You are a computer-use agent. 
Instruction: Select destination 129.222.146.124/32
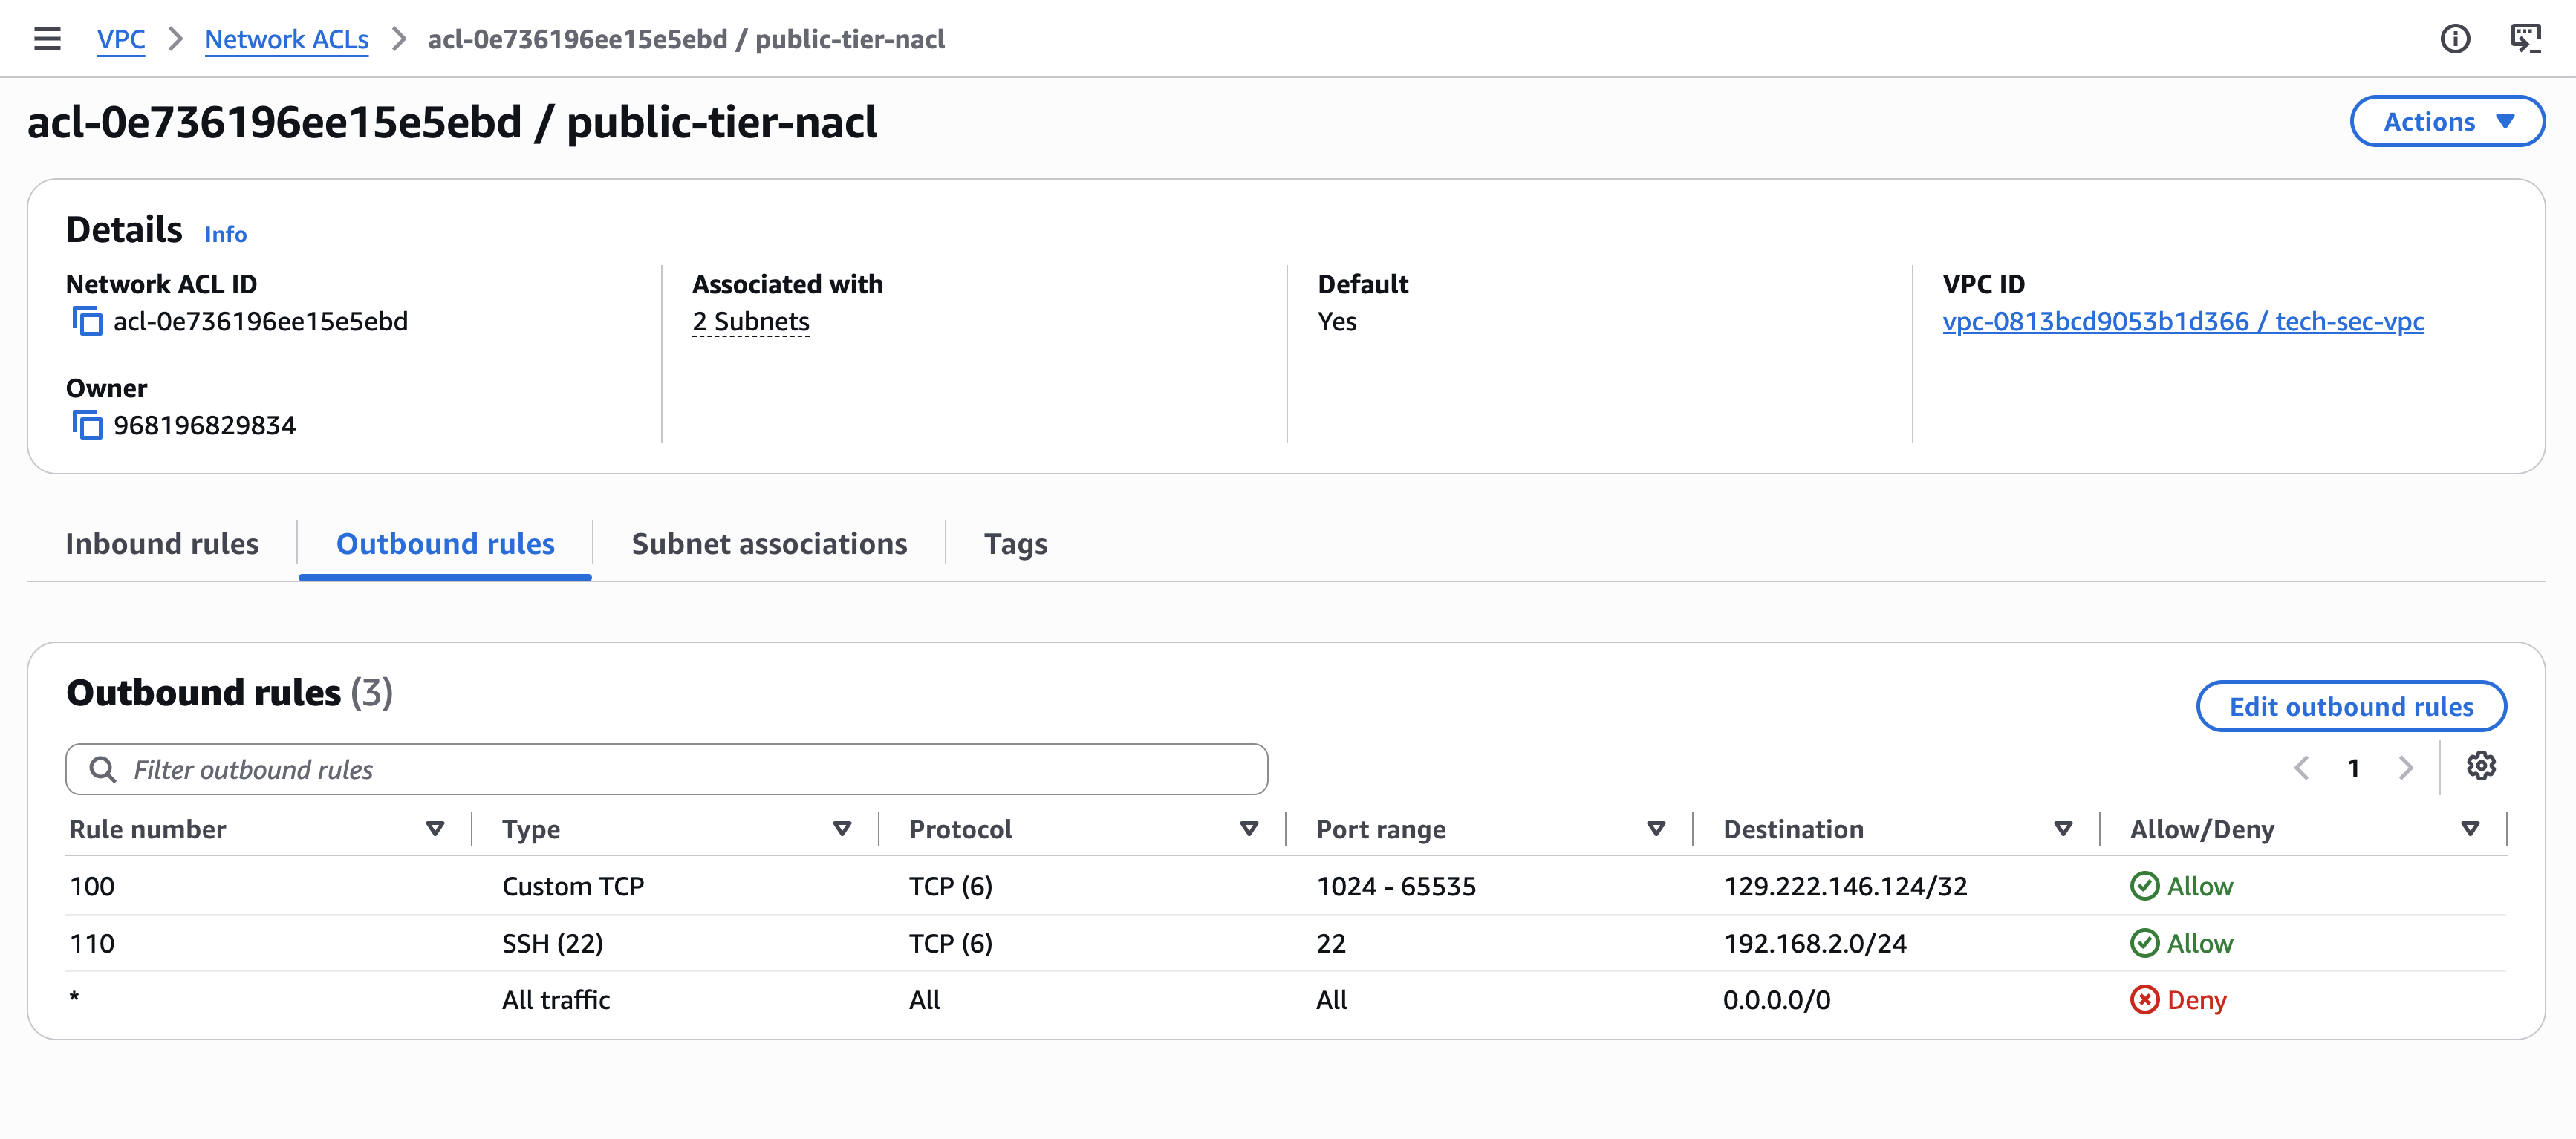[1845, 887]
